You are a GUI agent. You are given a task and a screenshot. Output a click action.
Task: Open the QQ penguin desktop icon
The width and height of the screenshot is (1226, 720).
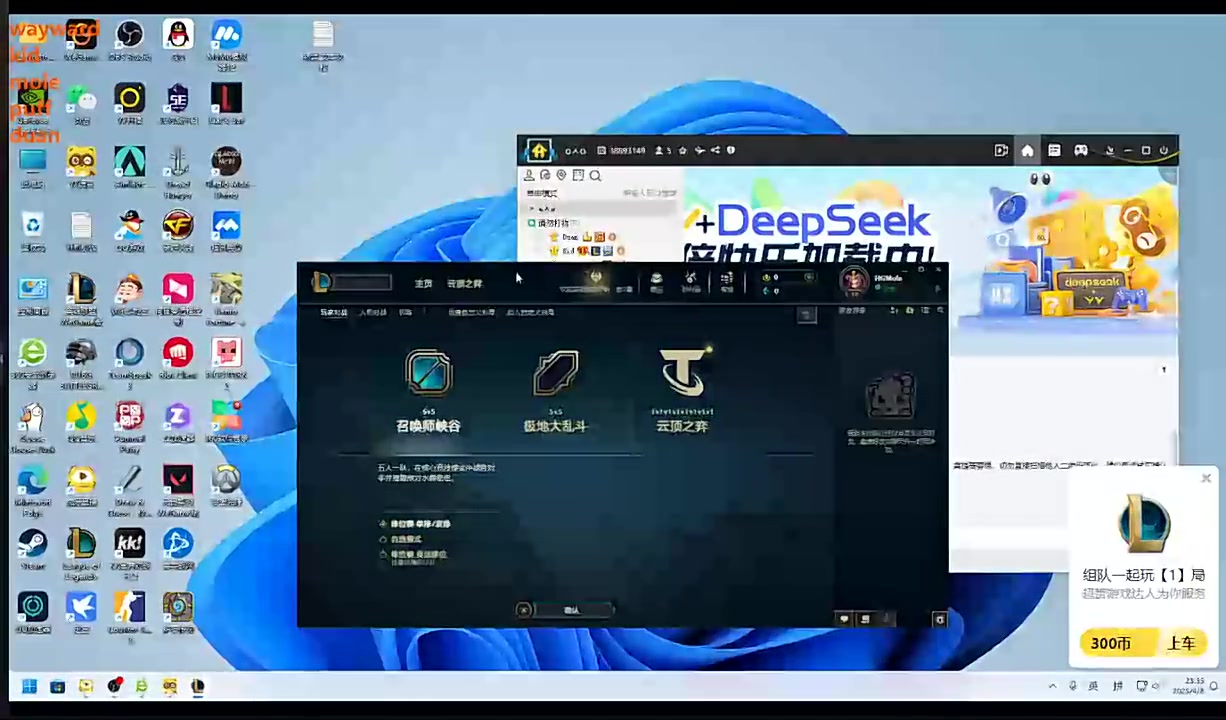[x=178, y=36]
